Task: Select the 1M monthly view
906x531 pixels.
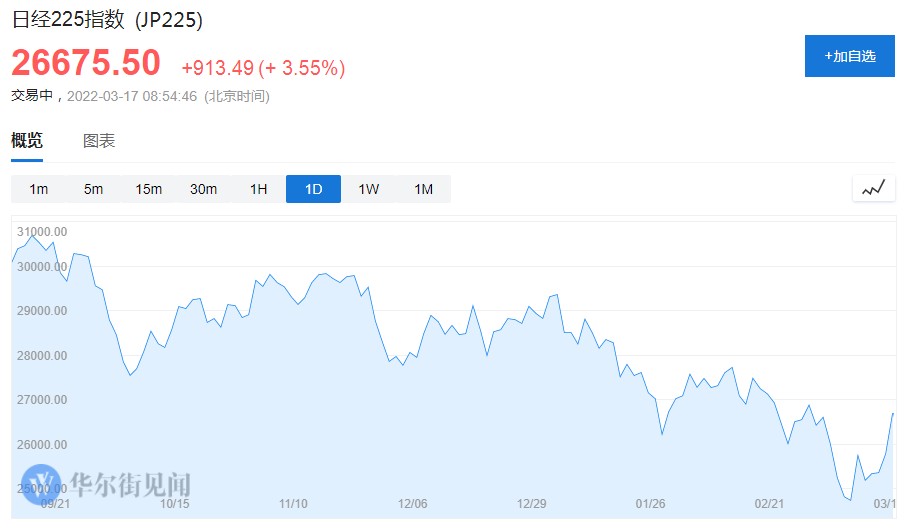Action: tap(423, 189)
